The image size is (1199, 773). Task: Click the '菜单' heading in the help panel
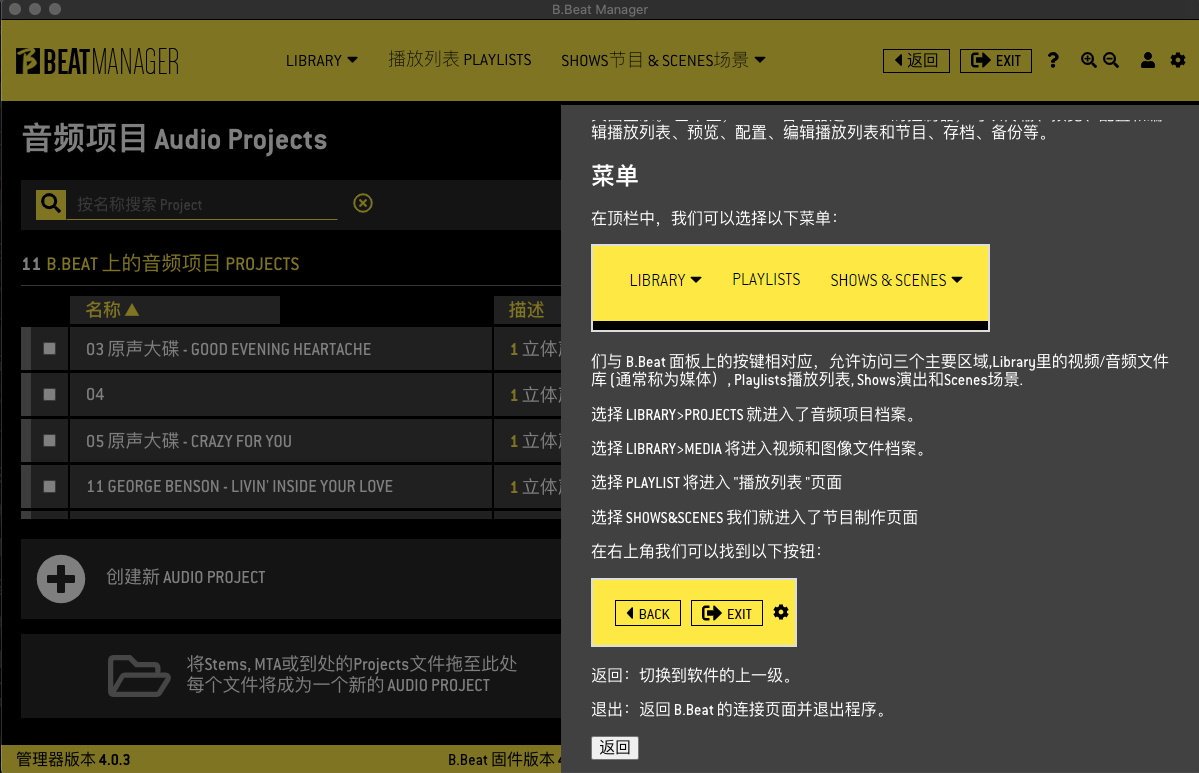(615, 176)
